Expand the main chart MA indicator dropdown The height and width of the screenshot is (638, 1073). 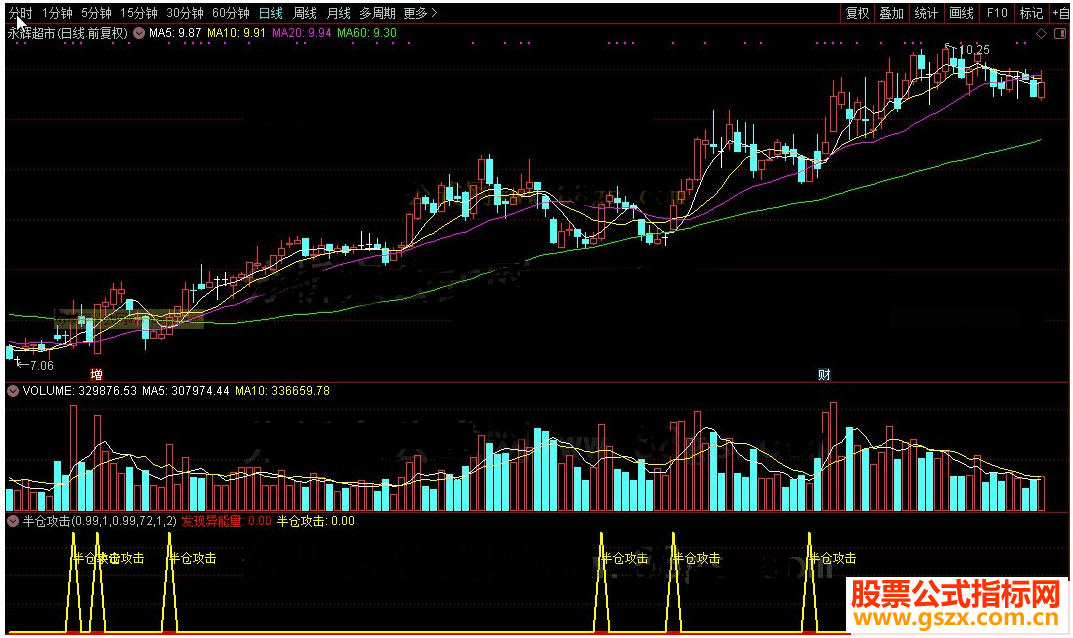[x=139, y=33]
